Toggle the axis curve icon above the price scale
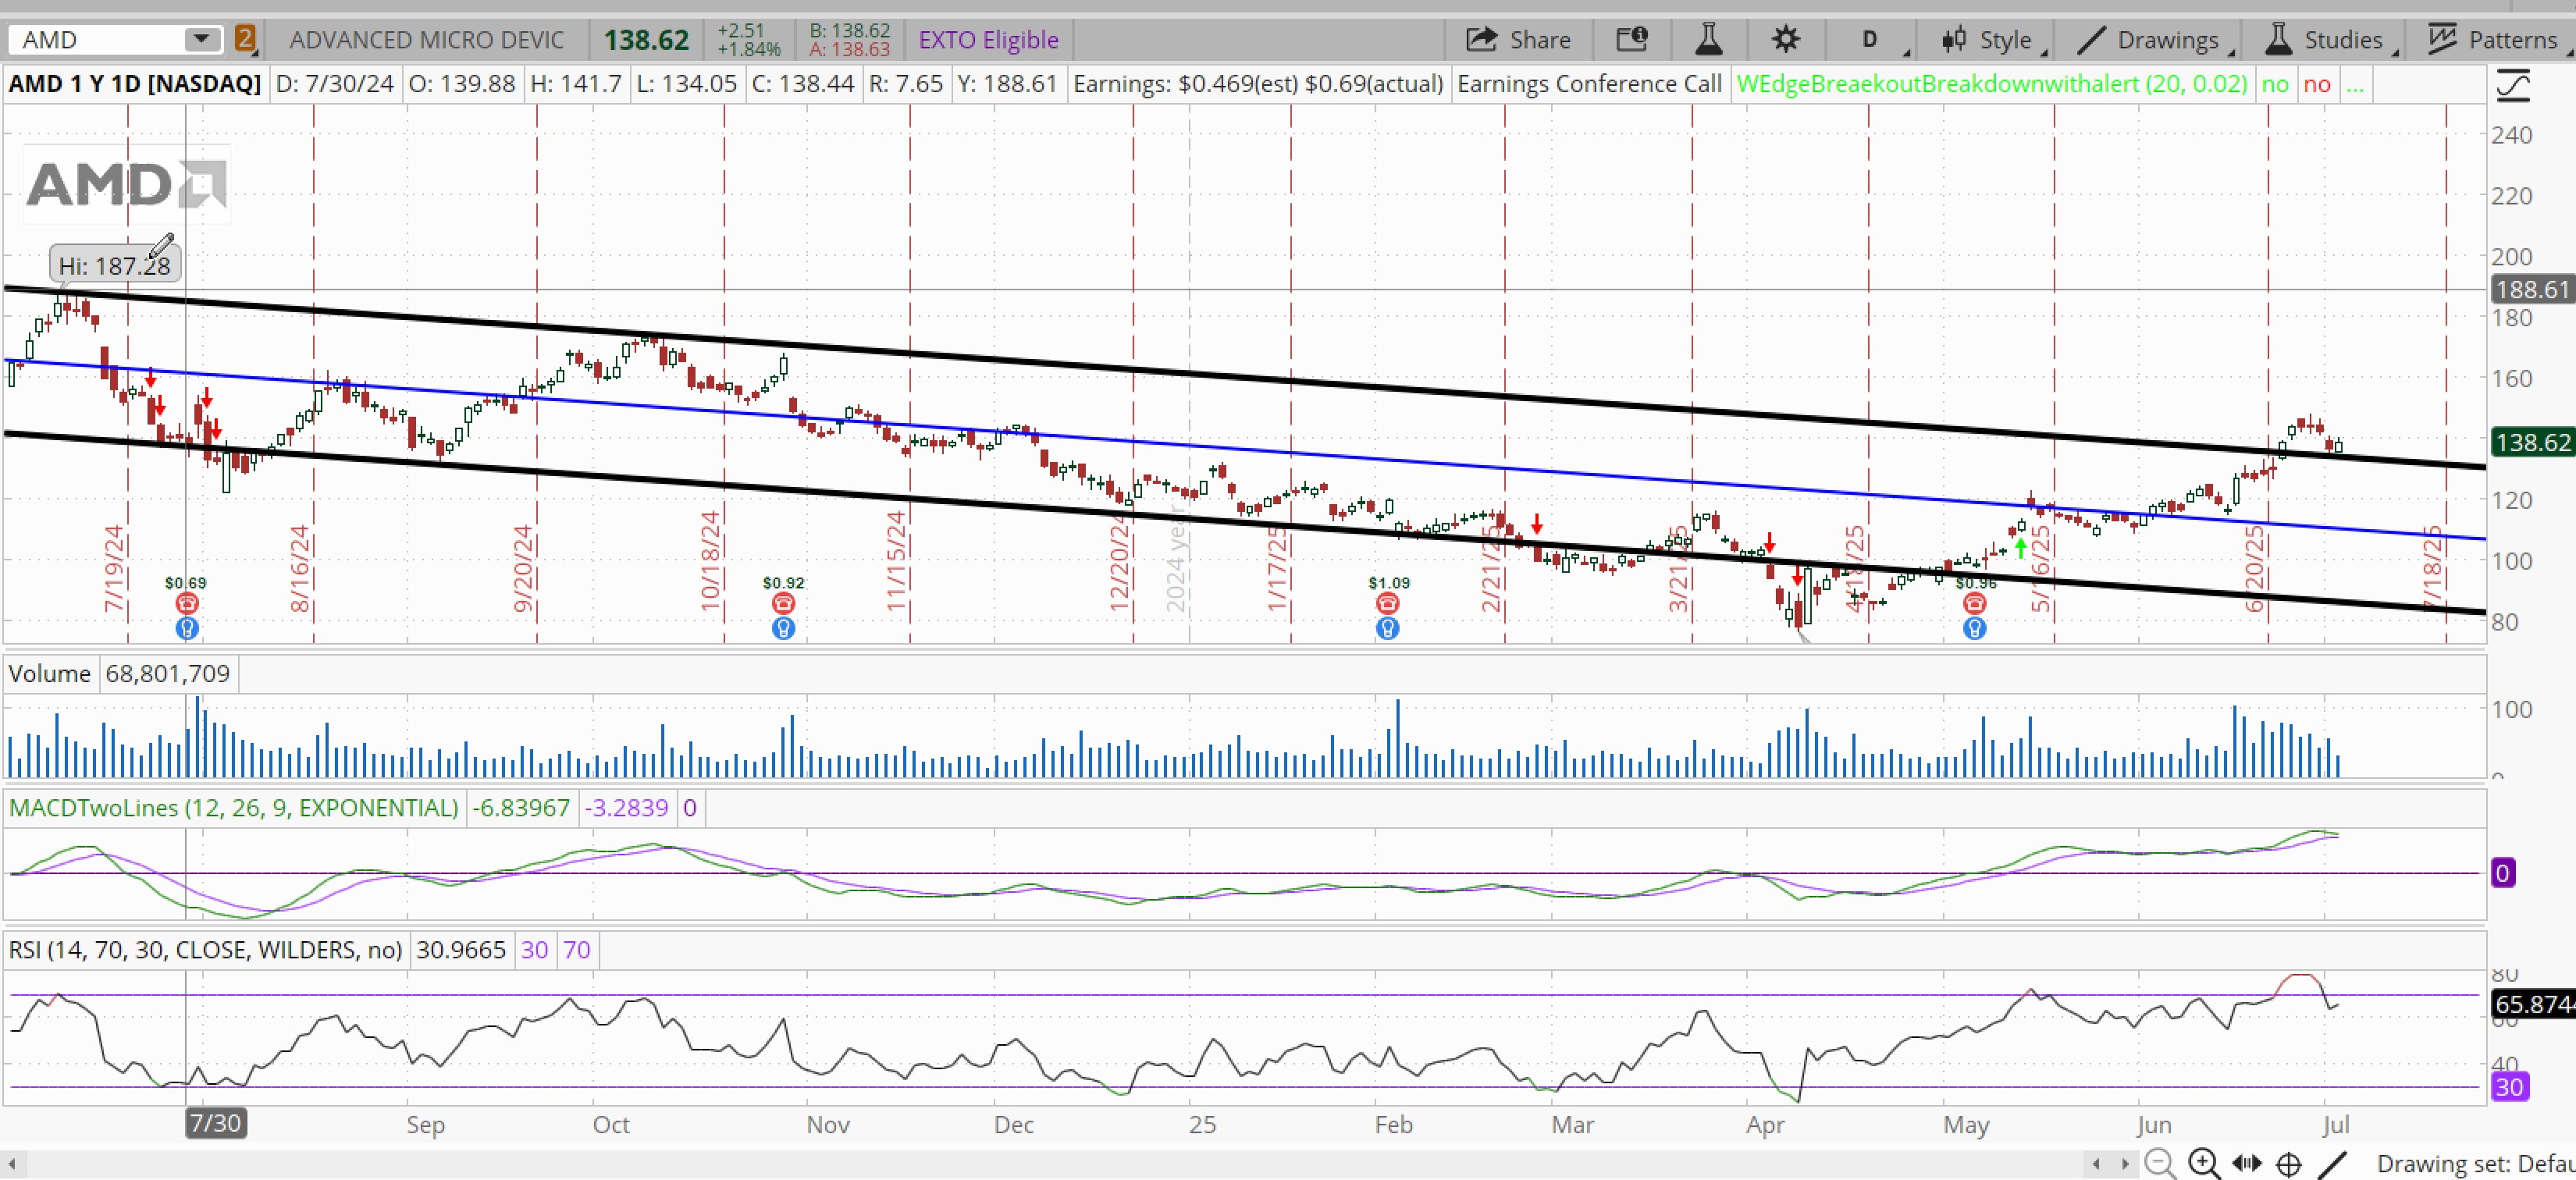This screenshot has height=1180, width=2576. (x=2513, y=85)
